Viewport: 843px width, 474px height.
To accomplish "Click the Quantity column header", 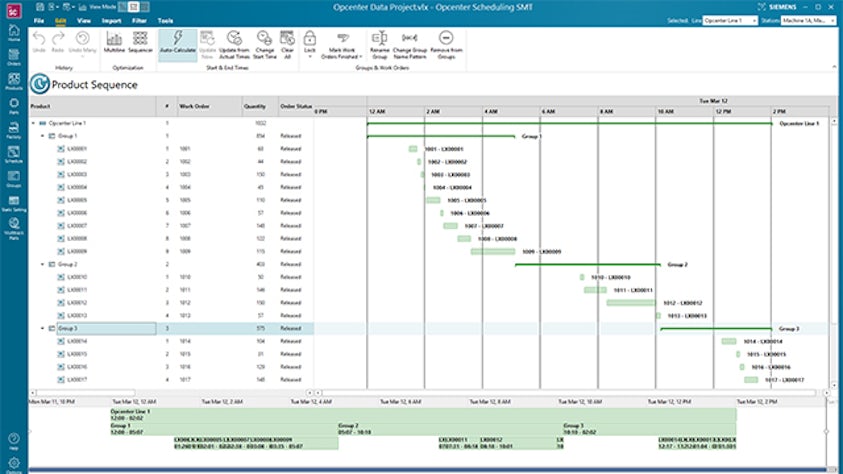I will point(260,106).
